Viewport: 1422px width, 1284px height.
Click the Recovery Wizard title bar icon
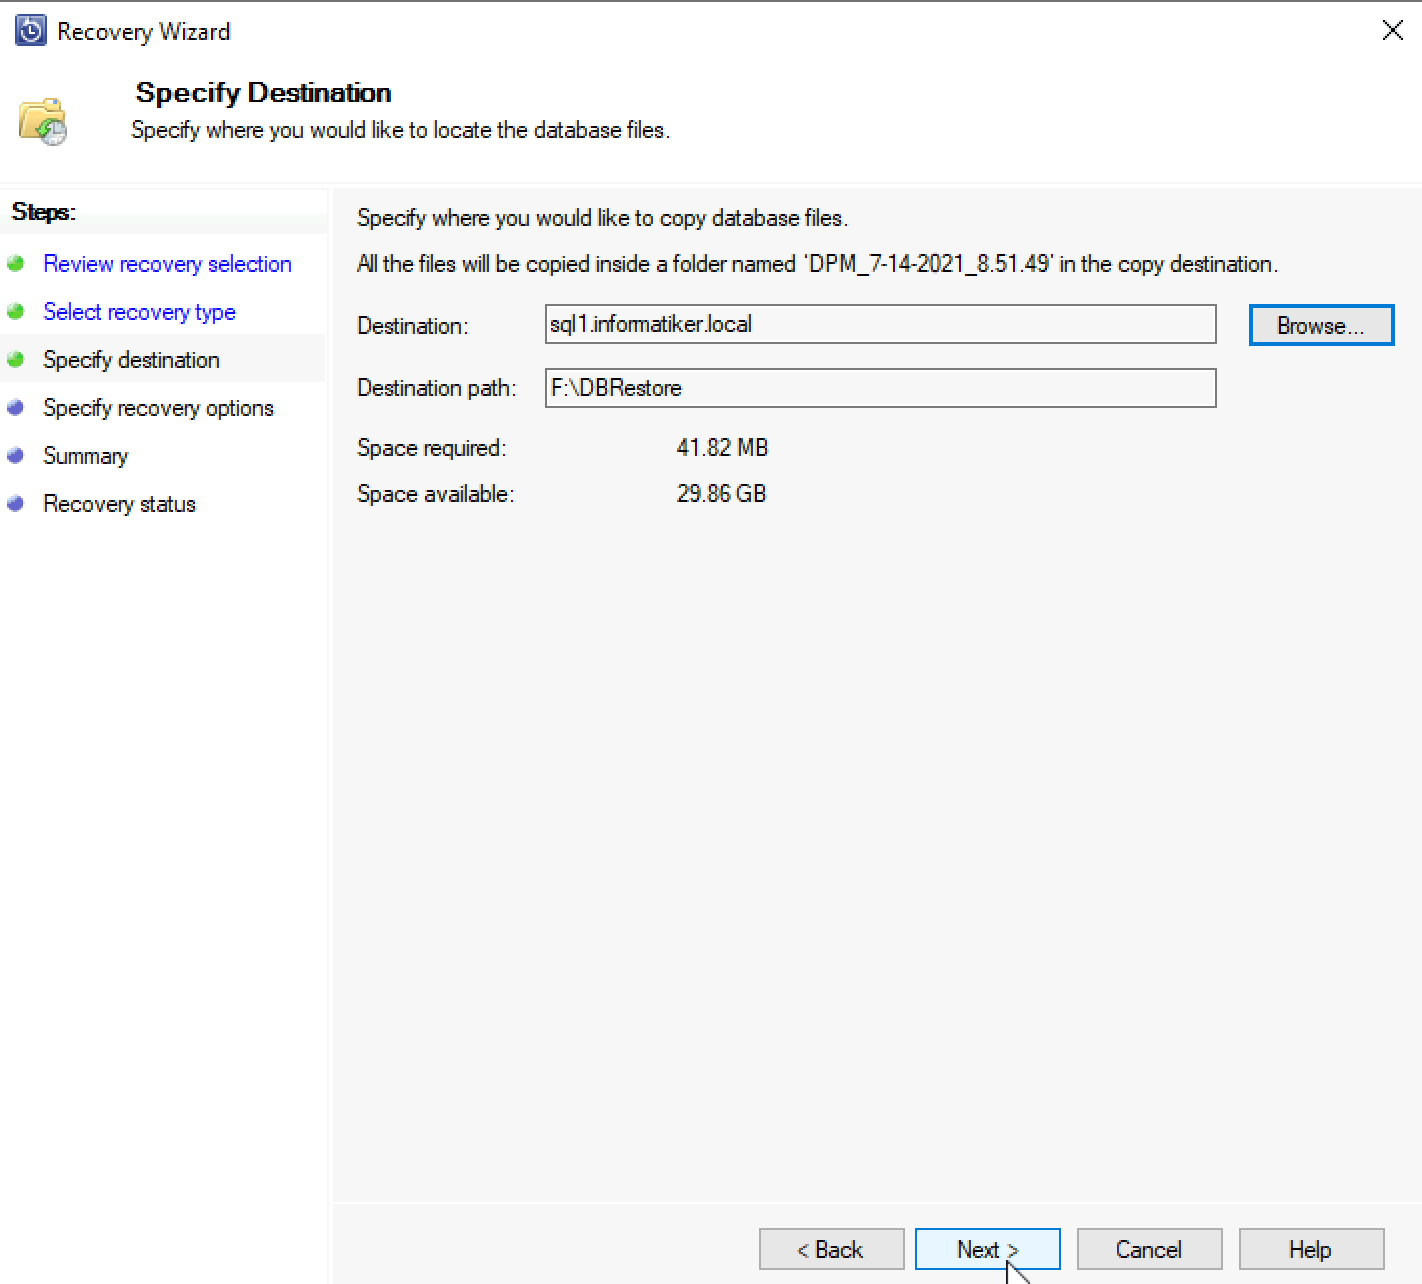[30, 31]
